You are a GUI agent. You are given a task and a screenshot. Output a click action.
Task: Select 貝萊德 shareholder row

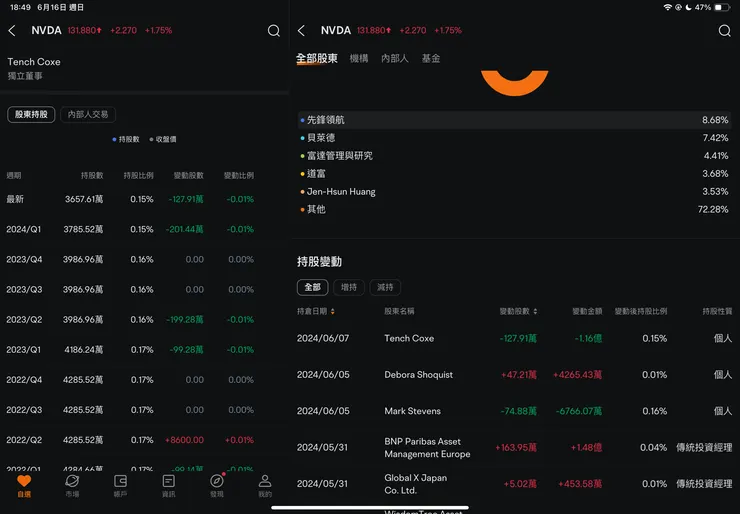[x=514, y=138]
